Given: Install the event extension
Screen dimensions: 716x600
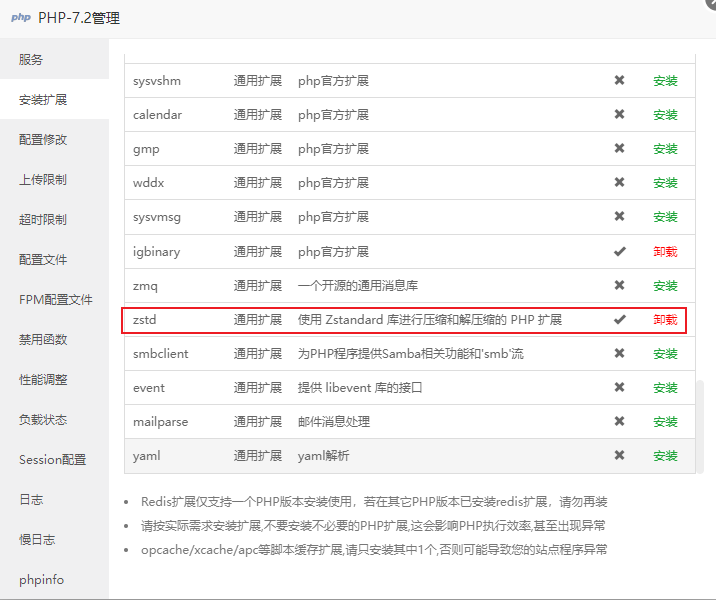Looking at the screenshot, I should click(665, 388).
